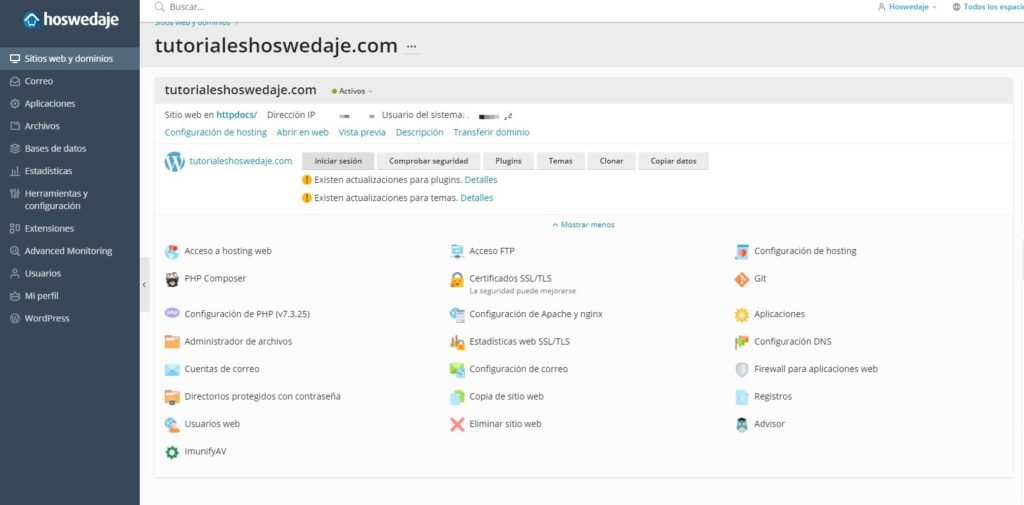The height and width of the screenshot is (505, 1024).
Task: Open the Cuentas de correo envelope icon
Action: click(x=172, y=369)
